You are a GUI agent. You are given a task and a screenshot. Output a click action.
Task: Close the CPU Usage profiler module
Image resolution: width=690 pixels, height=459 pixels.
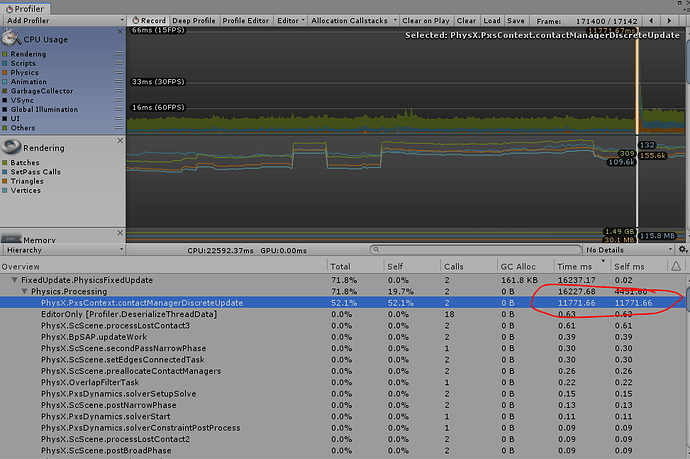[x=120, y=32]
